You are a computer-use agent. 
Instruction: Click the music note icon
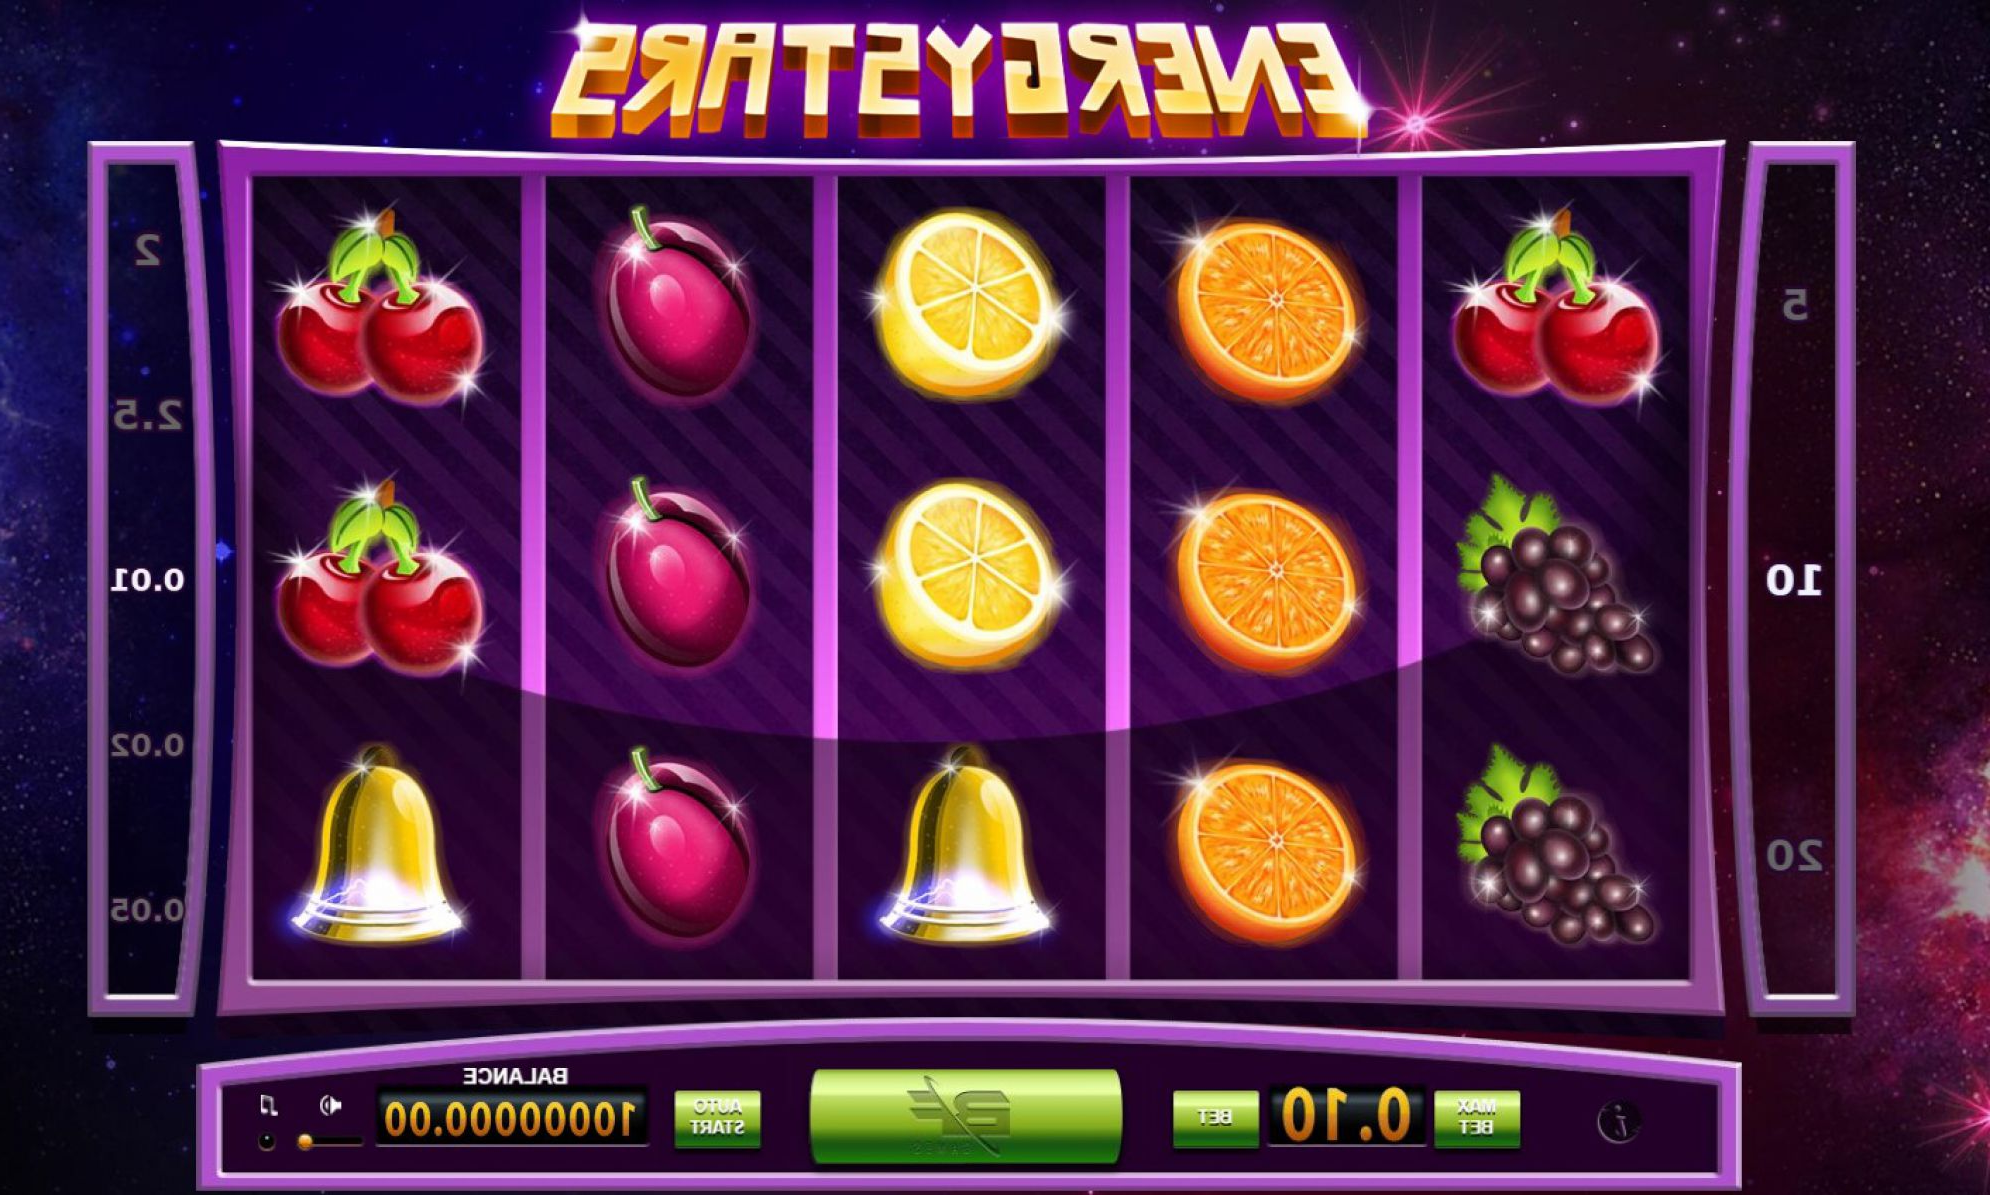point(267,1105)
